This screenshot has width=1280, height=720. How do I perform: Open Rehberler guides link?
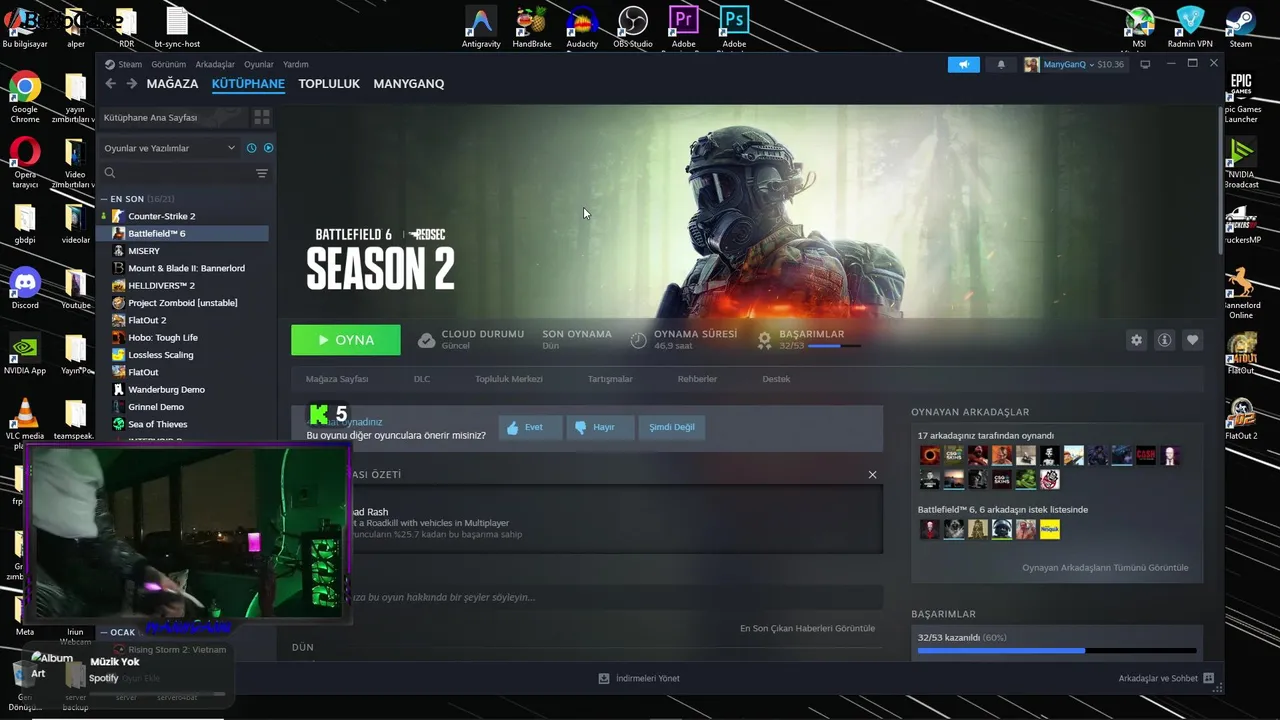coord(697,379)
